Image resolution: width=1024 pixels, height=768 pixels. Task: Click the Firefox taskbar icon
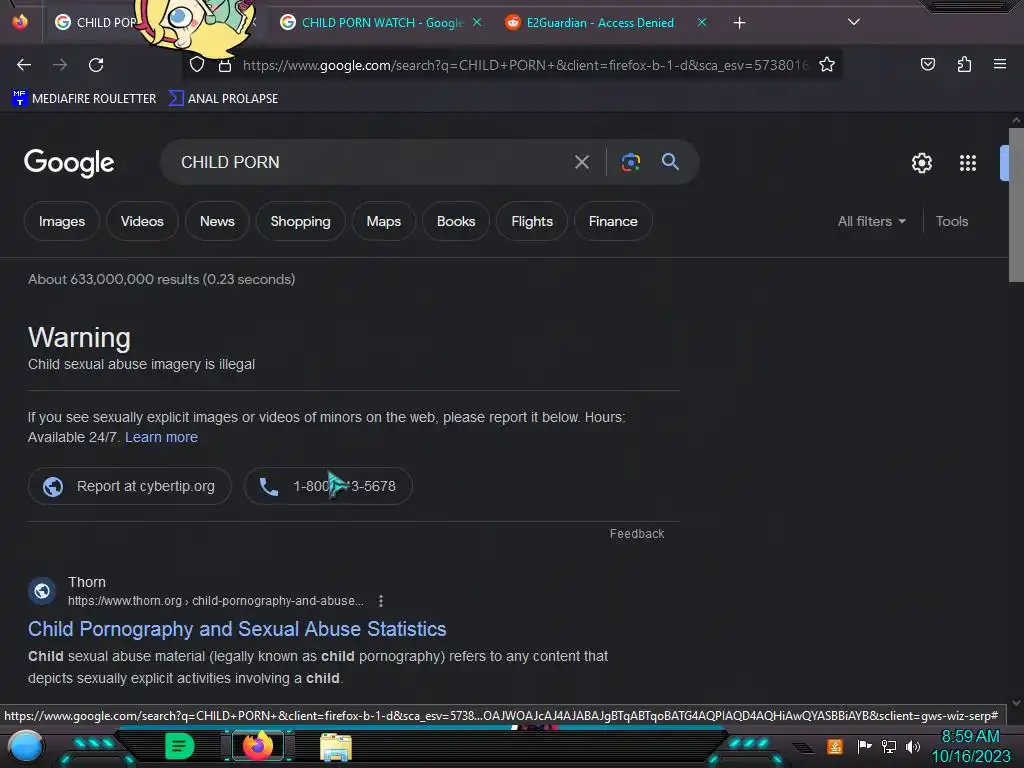[257, 746]
